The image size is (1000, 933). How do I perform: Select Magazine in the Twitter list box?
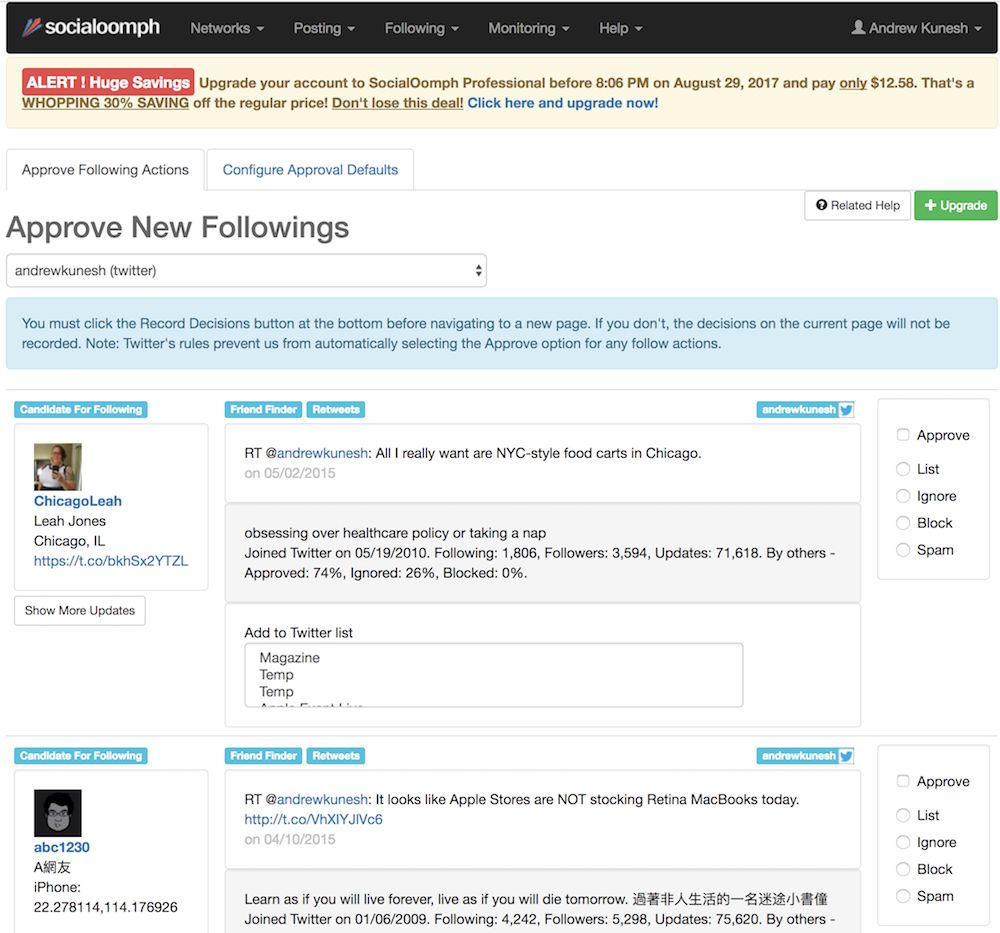coord(290,658)
